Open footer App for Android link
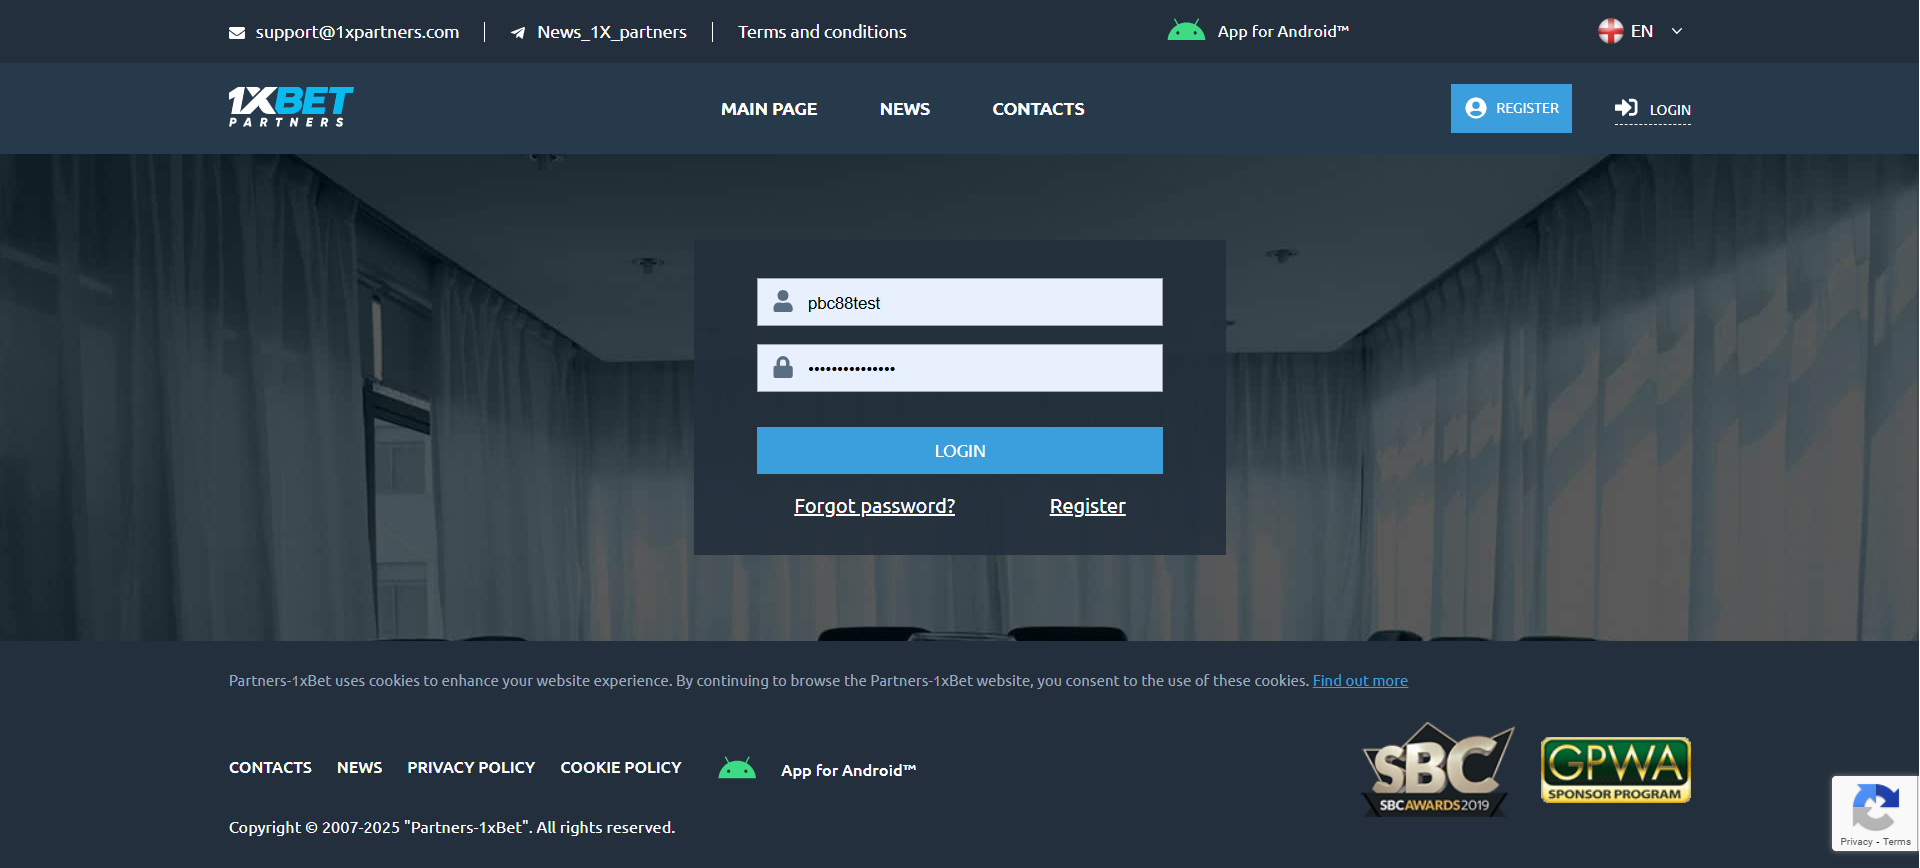 point(848,770)
